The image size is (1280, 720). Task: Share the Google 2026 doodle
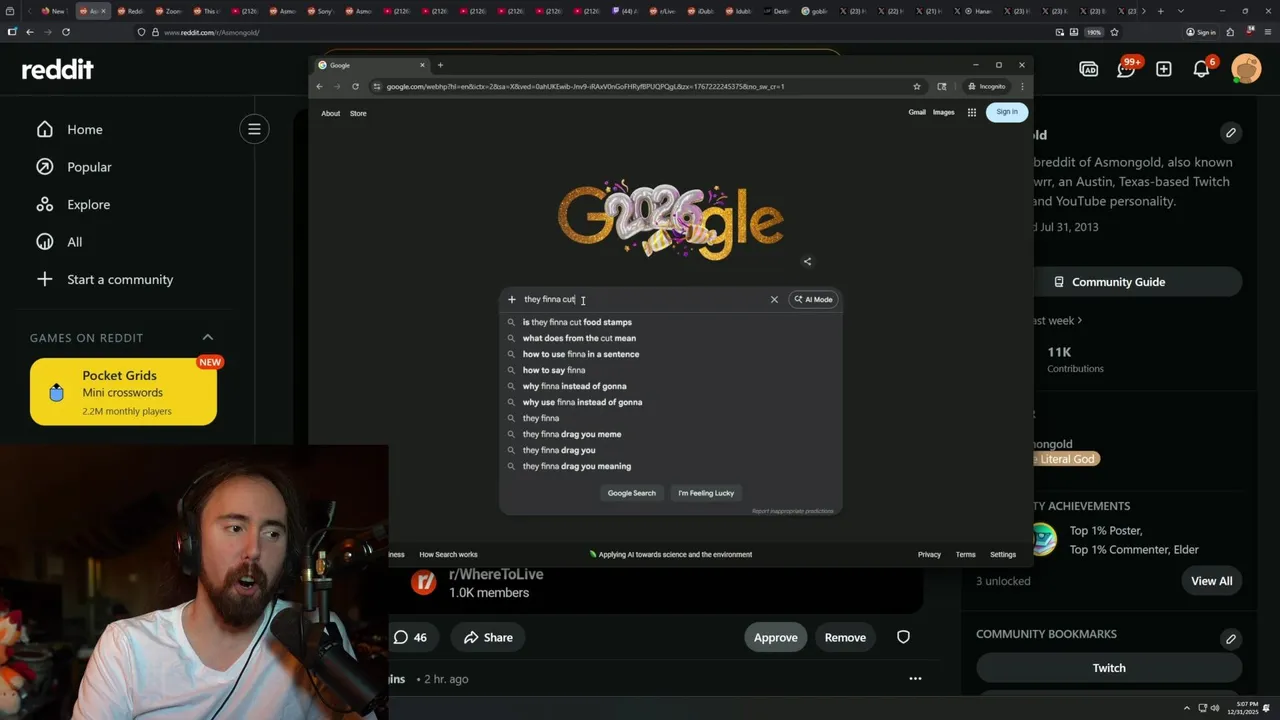click(x=807, y=262)
